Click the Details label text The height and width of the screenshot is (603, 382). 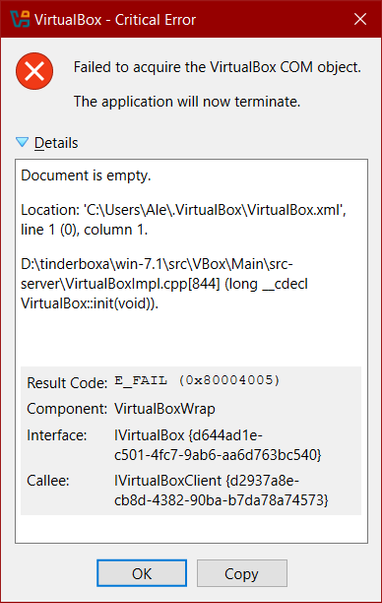pyautogui.click(x=56, y=143)
